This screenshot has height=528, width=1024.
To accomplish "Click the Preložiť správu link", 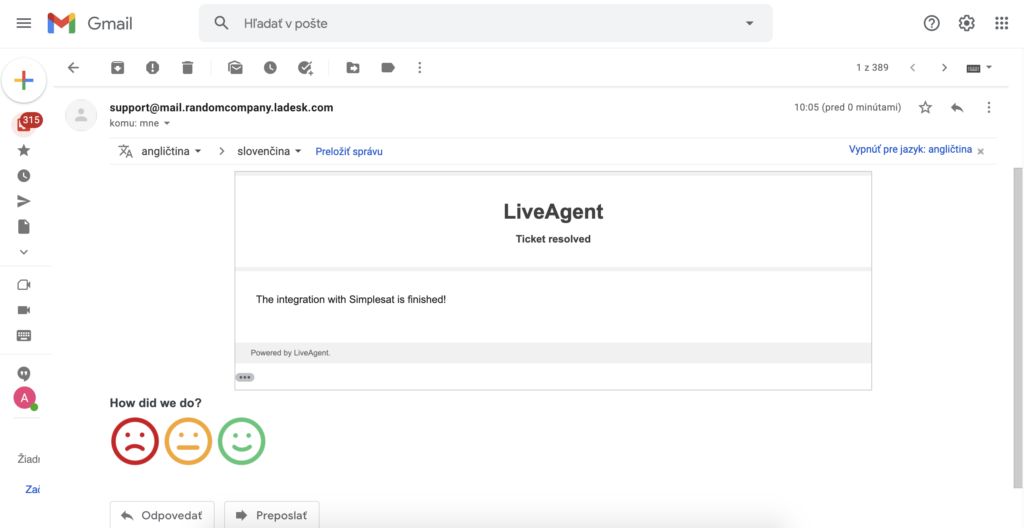I will pyautogui.click(x=349, y=151).
